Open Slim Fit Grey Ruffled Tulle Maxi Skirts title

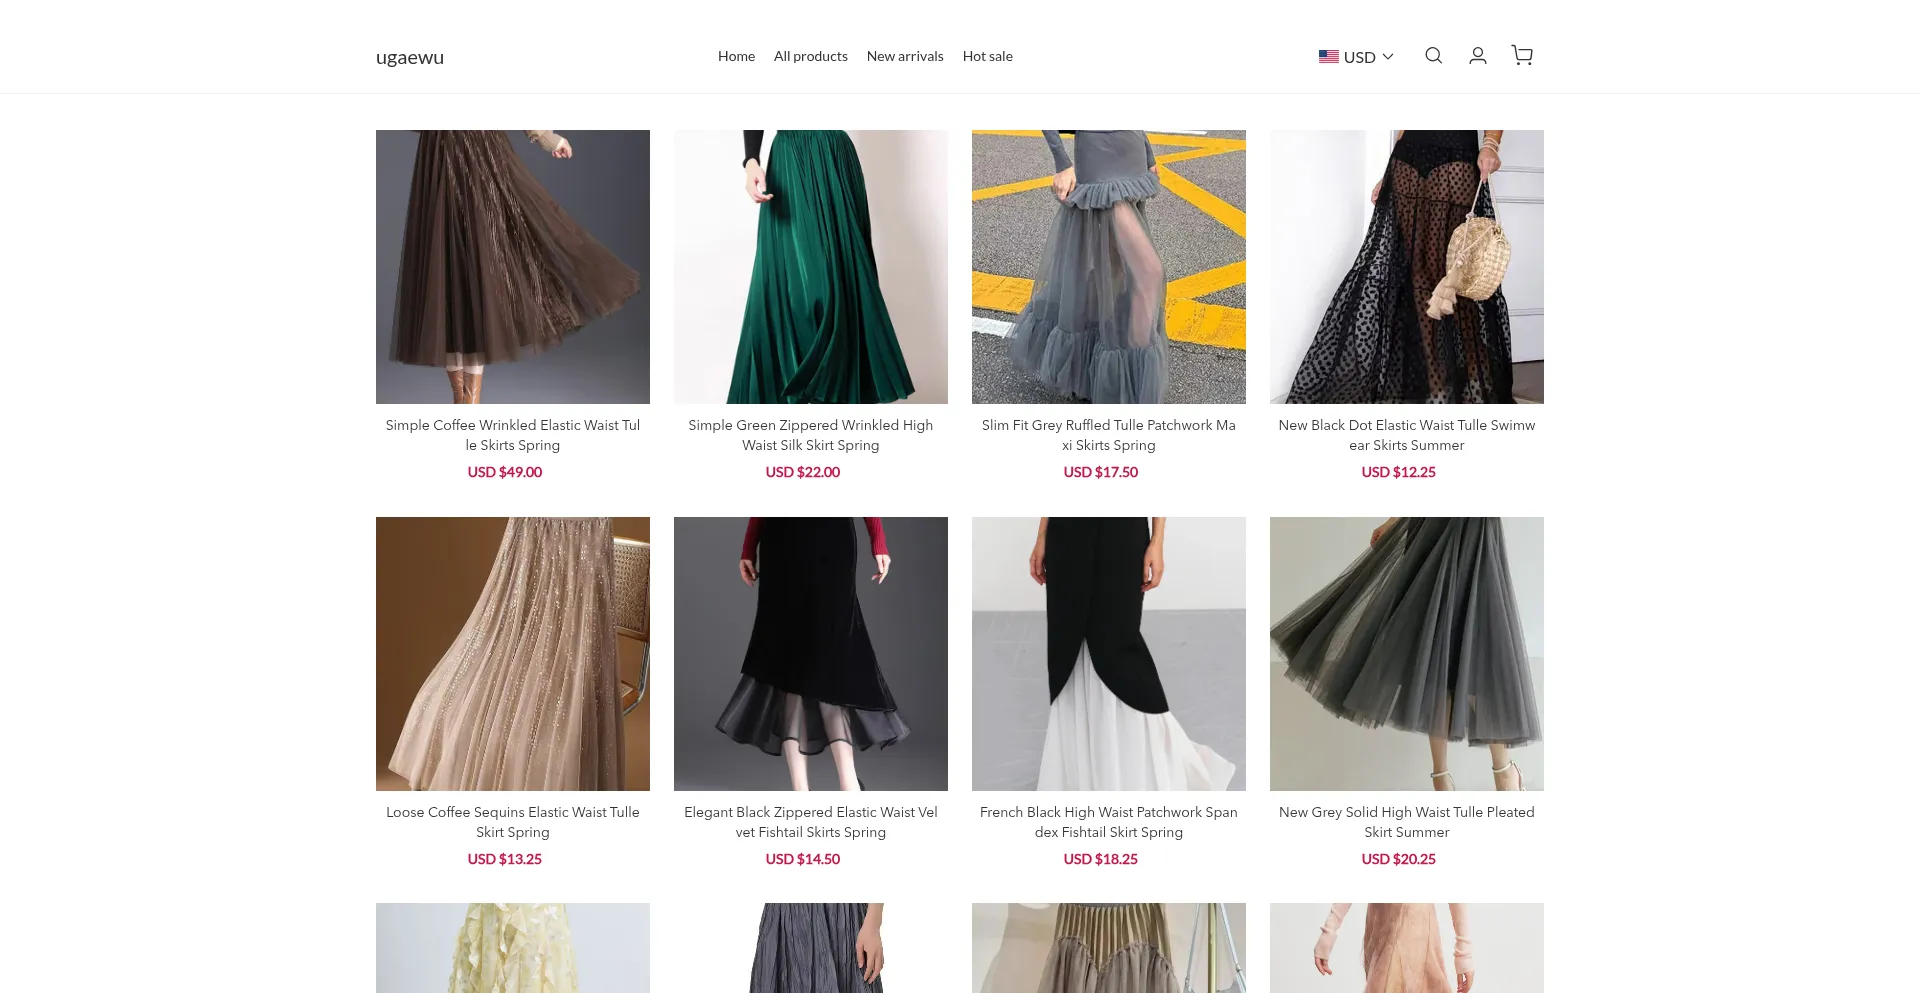1109,435
